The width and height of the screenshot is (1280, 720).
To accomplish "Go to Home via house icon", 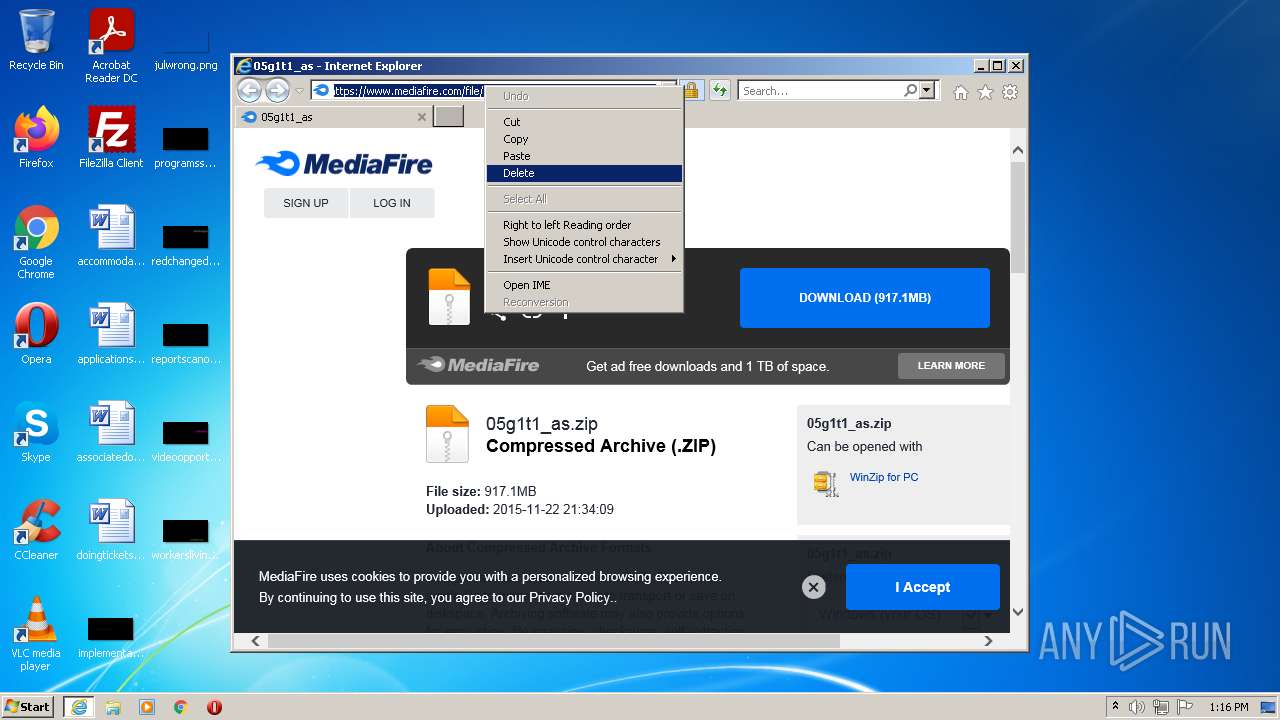I will (x=960, y=92).
